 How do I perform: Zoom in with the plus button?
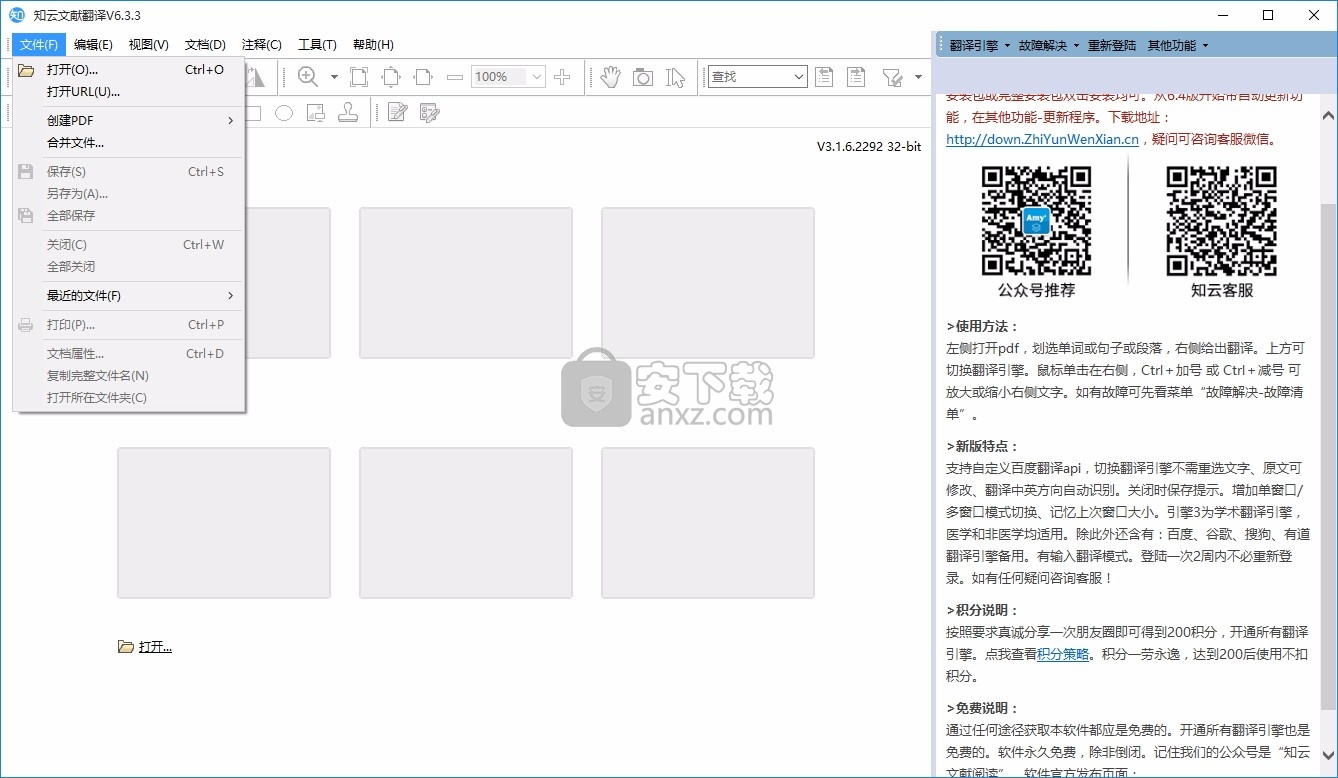pyautogui.click(x=562, y=77)
